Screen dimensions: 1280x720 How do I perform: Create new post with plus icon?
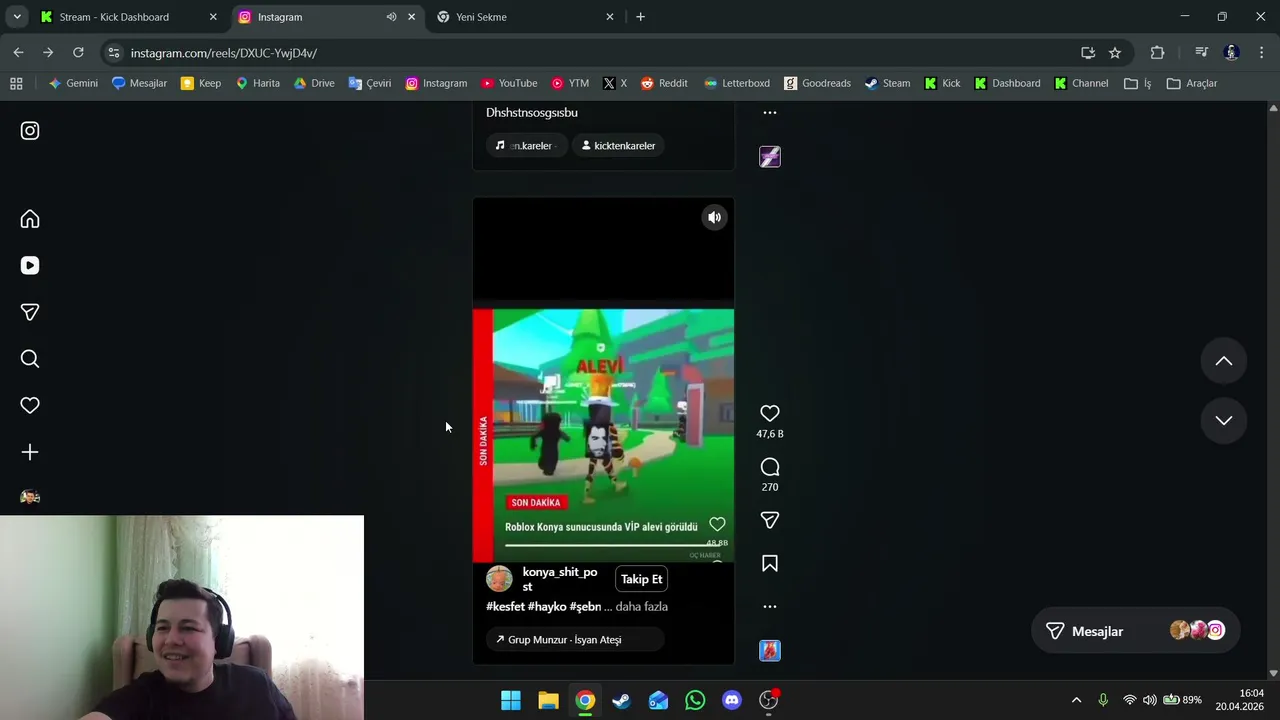point(30,452)
